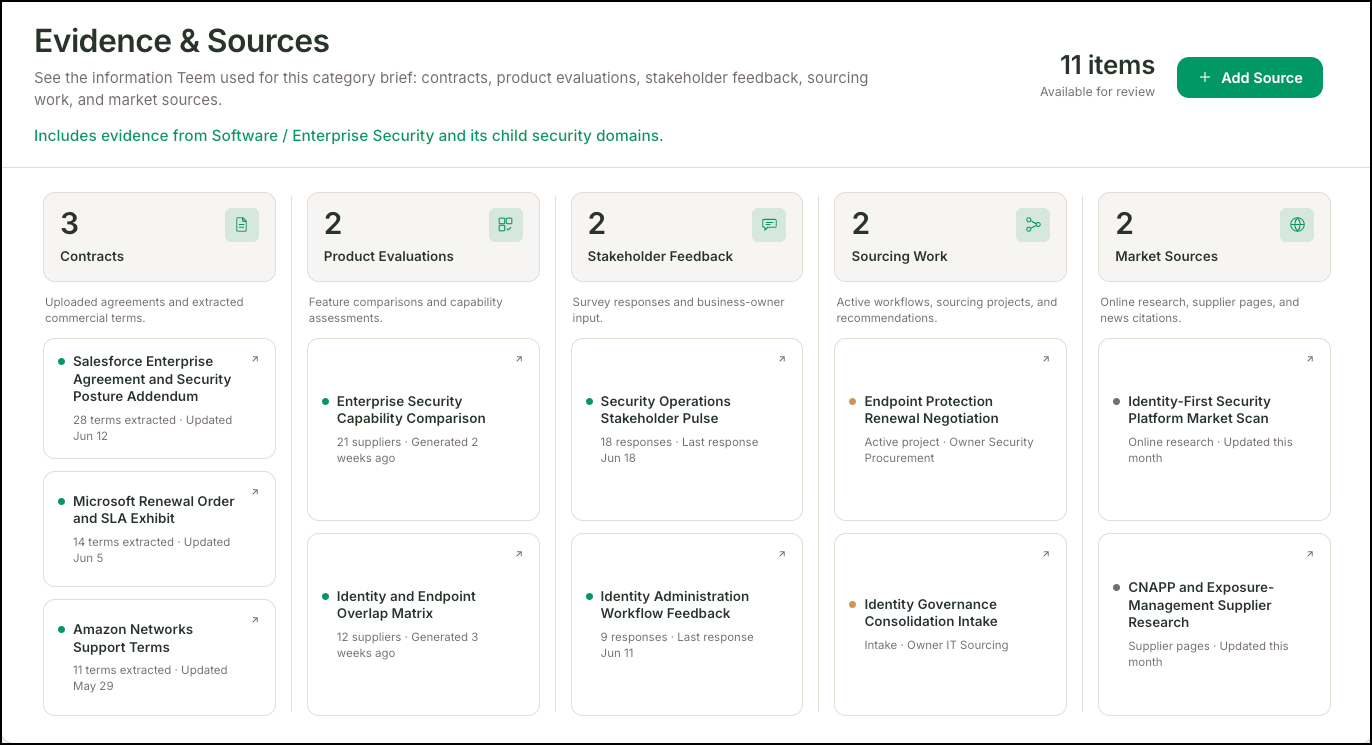Click '21 suppliers · Generated 2 weeks ago'
1372x745 pixels.
(408, 450)
